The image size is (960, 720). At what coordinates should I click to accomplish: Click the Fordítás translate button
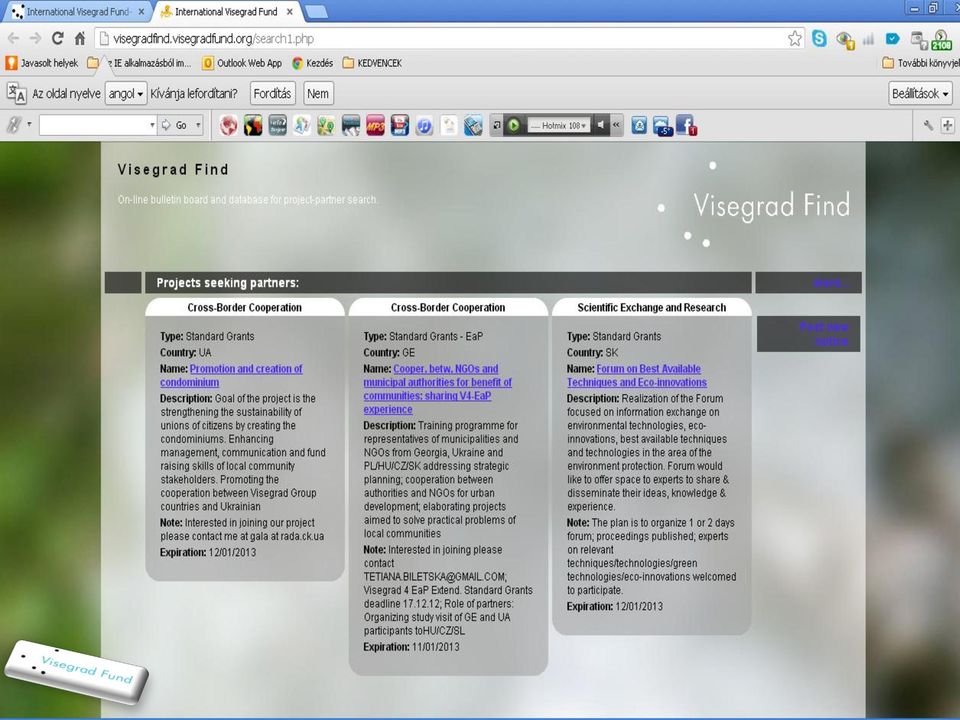[x=272, y=94]
